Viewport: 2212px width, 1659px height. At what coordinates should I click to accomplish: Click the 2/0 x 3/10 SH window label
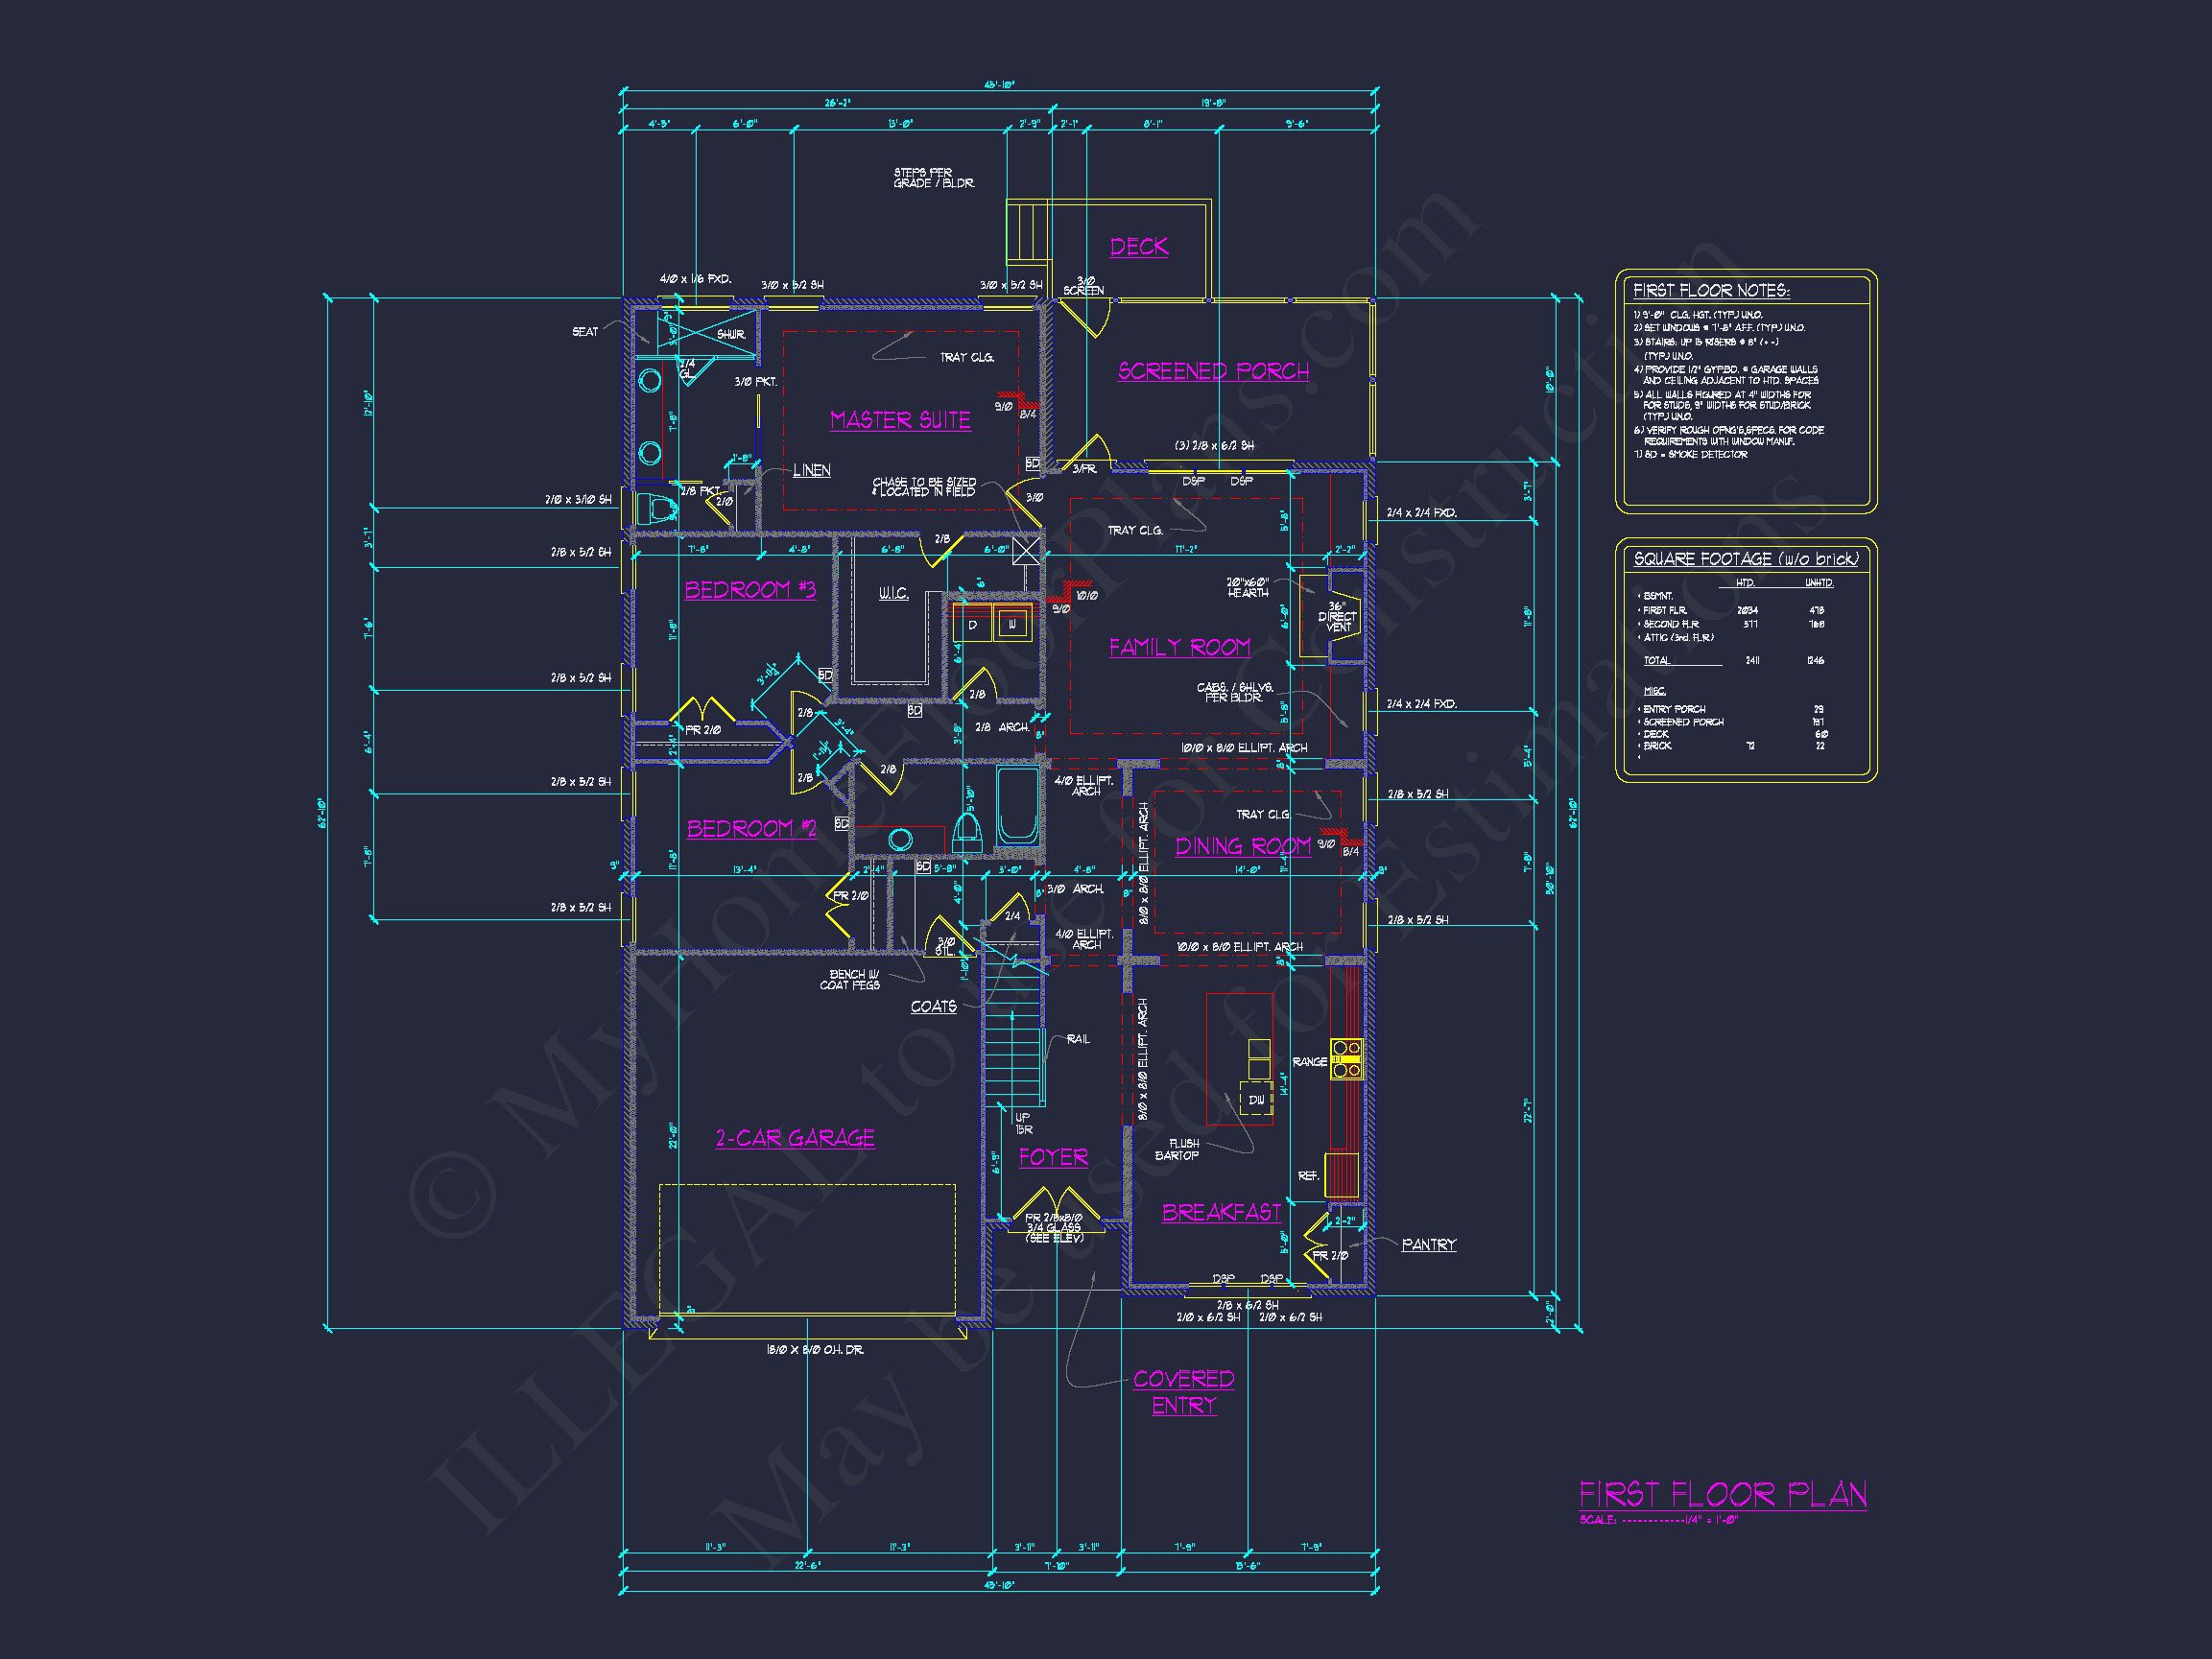pos(578,499)
